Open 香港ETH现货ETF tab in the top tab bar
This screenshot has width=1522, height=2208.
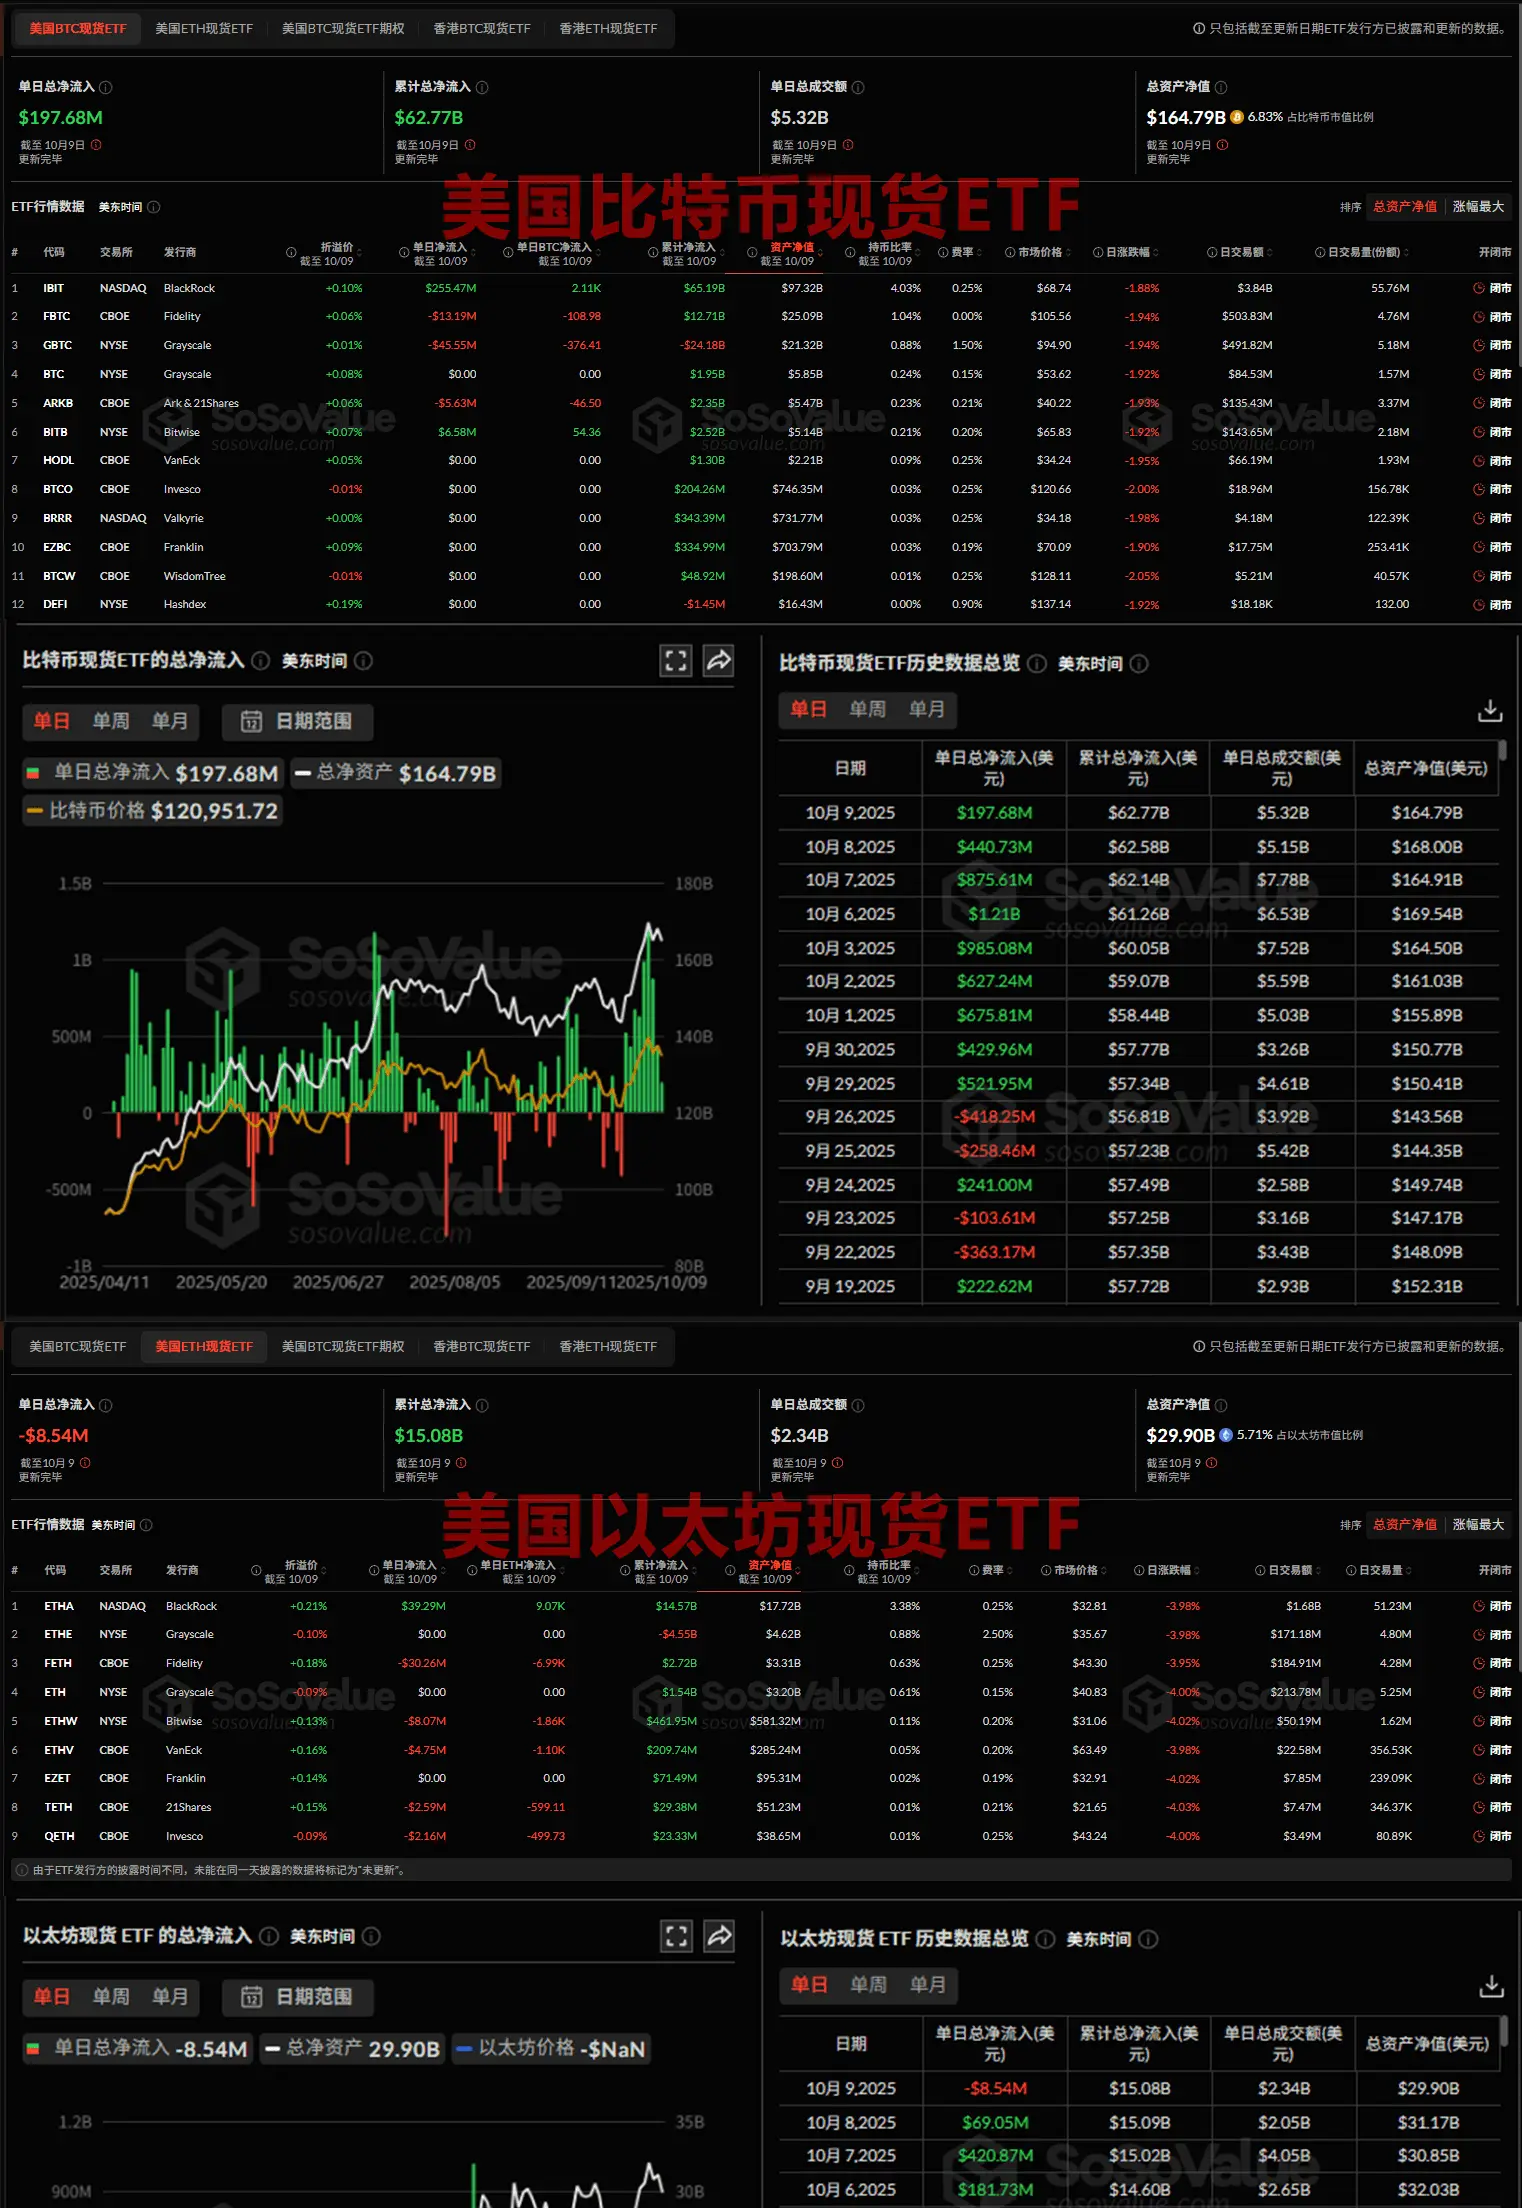[x=608, y=29]
